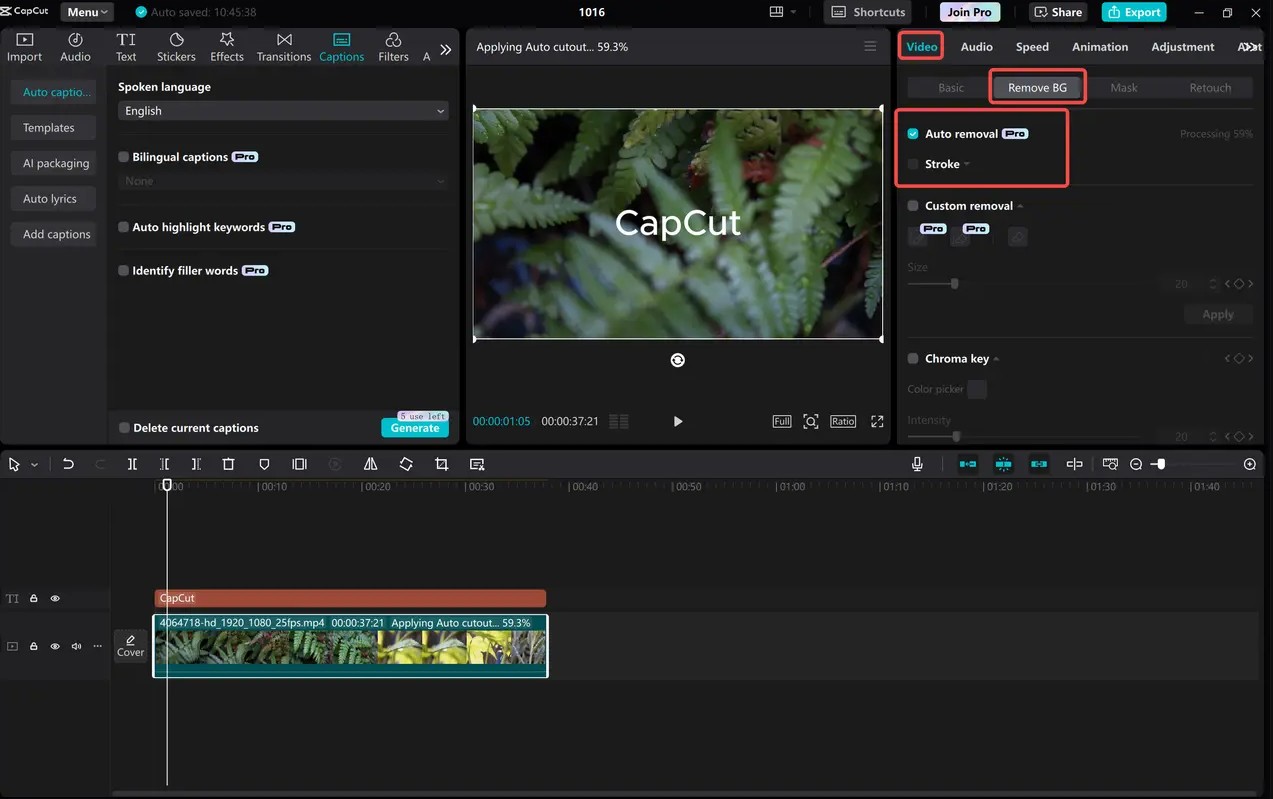The width and height of the screenshot is (1273, 799).
Task: Open the preview panel hamburger menu
Action: pyautogui.click(x=870, y=47)
